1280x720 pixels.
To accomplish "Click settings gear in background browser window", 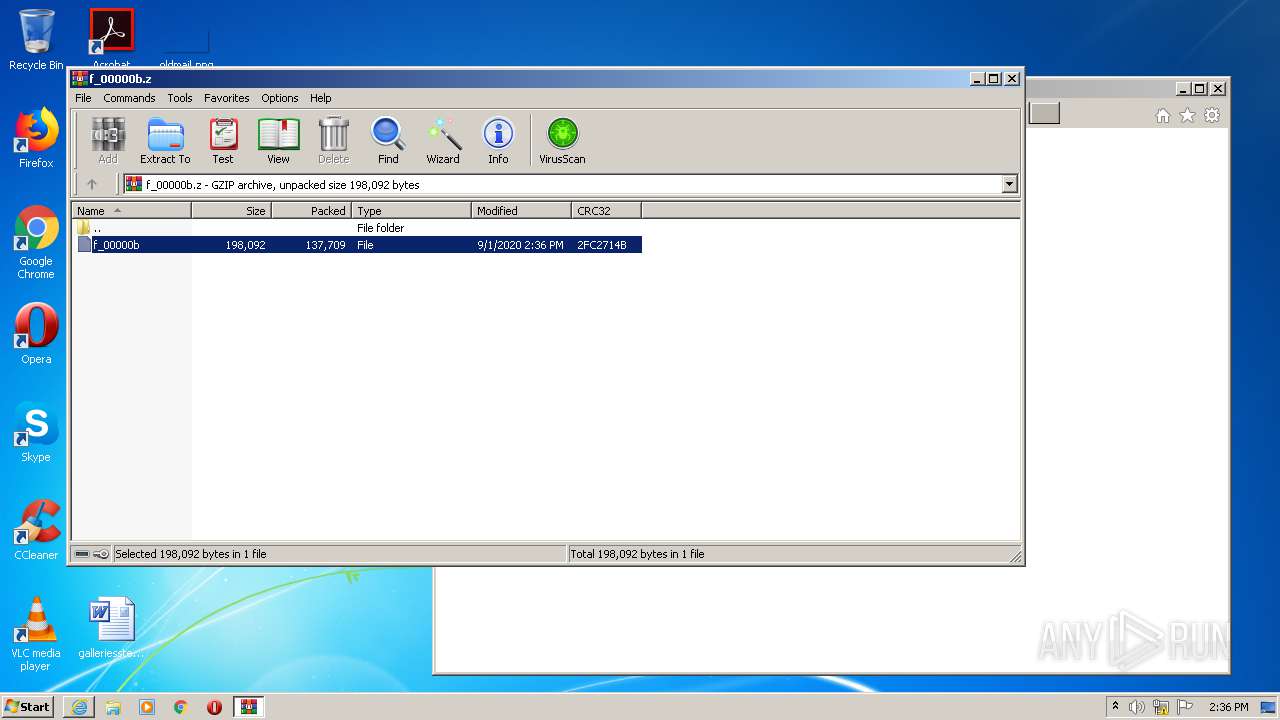I will point(1212,116).
